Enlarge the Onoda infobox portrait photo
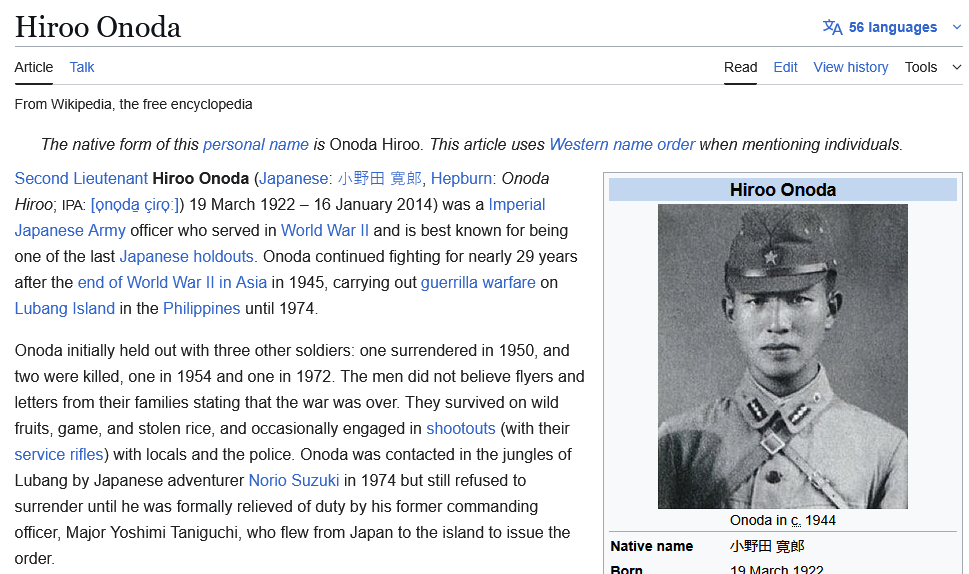969x574 pixels. pyautogui.click(x=782, y=357)
